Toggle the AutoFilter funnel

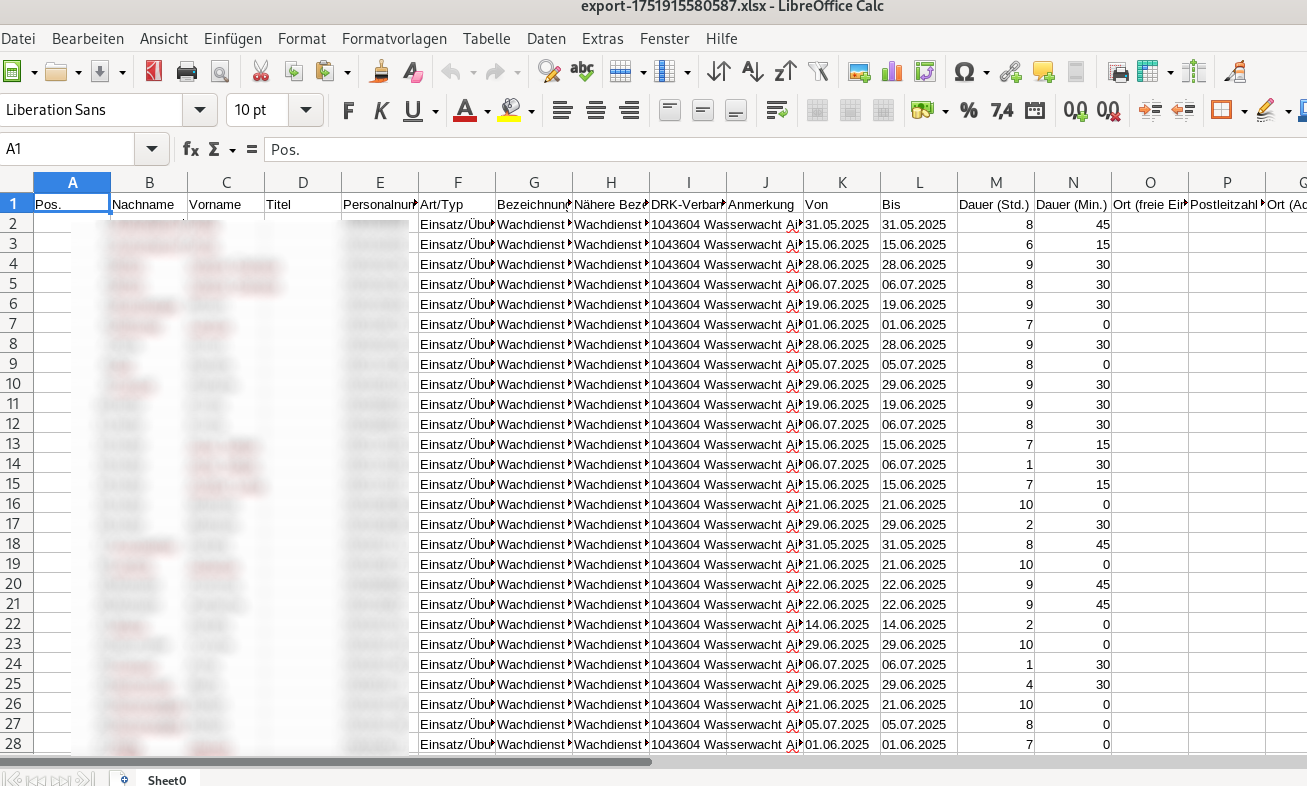tap(818, 72)
